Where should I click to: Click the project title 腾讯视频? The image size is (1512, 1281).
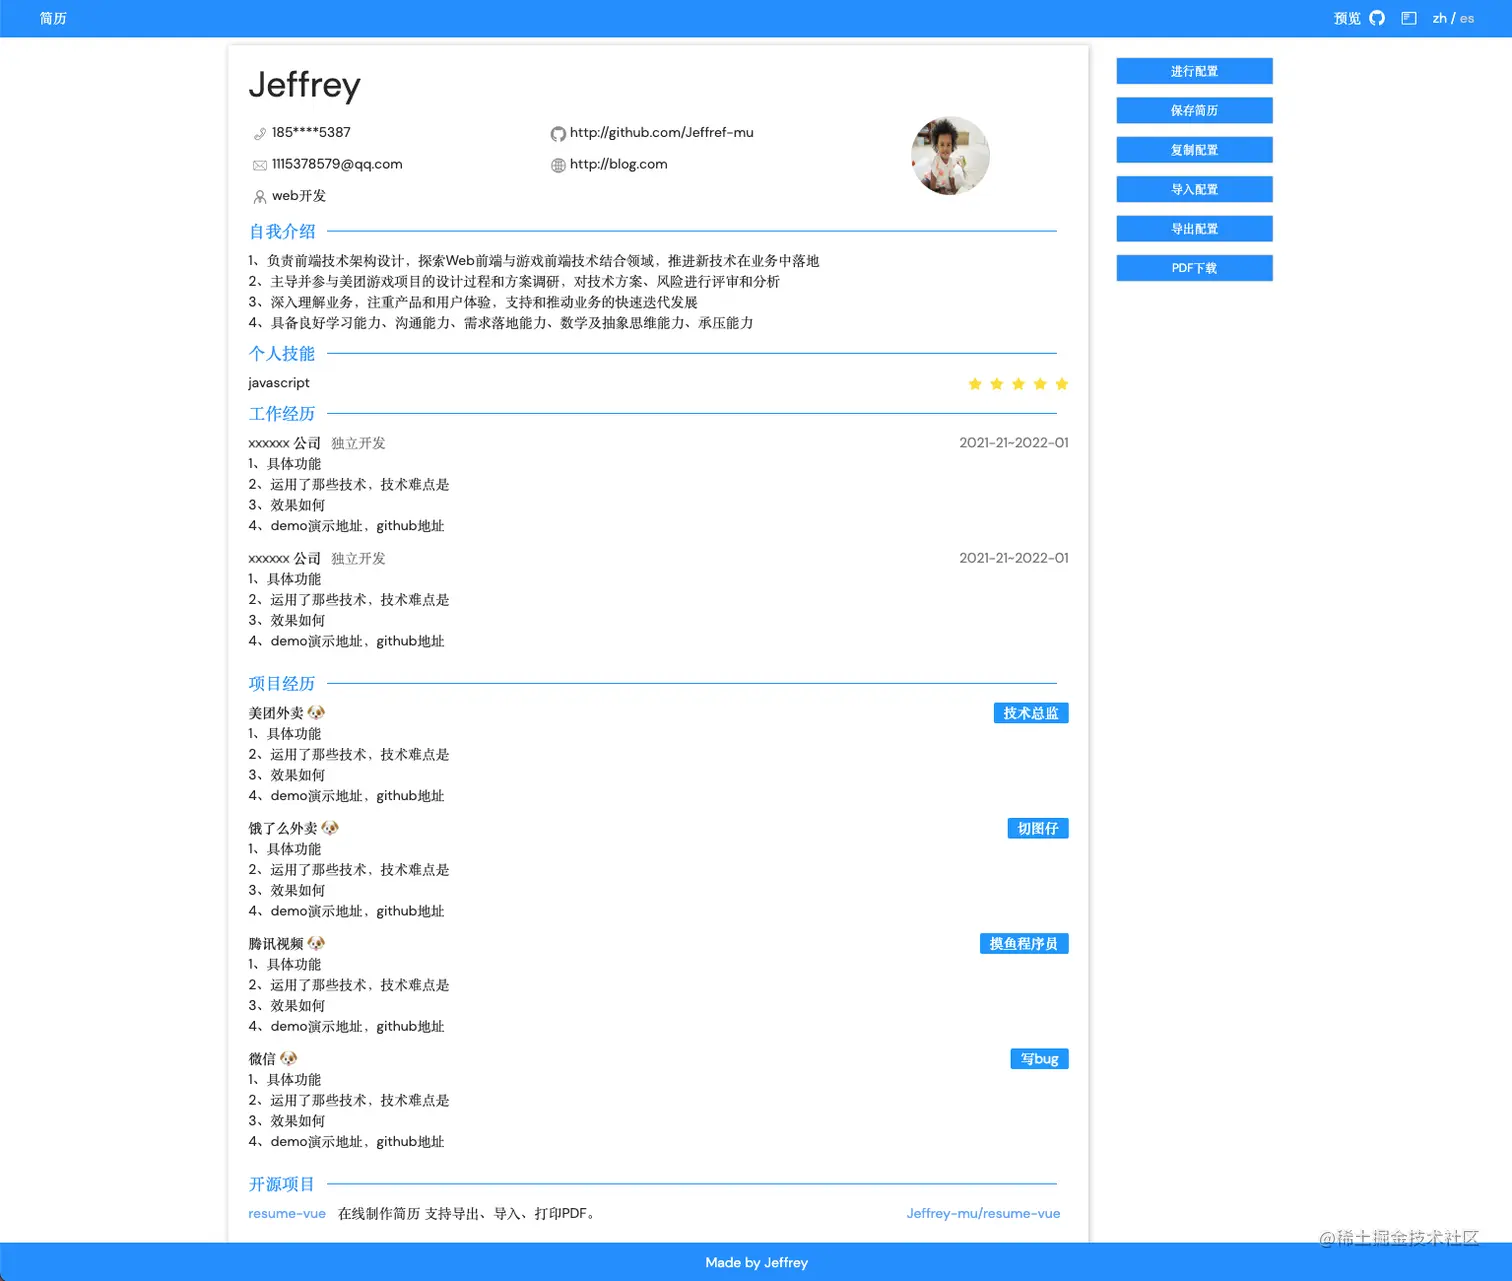tap(276, 943)
